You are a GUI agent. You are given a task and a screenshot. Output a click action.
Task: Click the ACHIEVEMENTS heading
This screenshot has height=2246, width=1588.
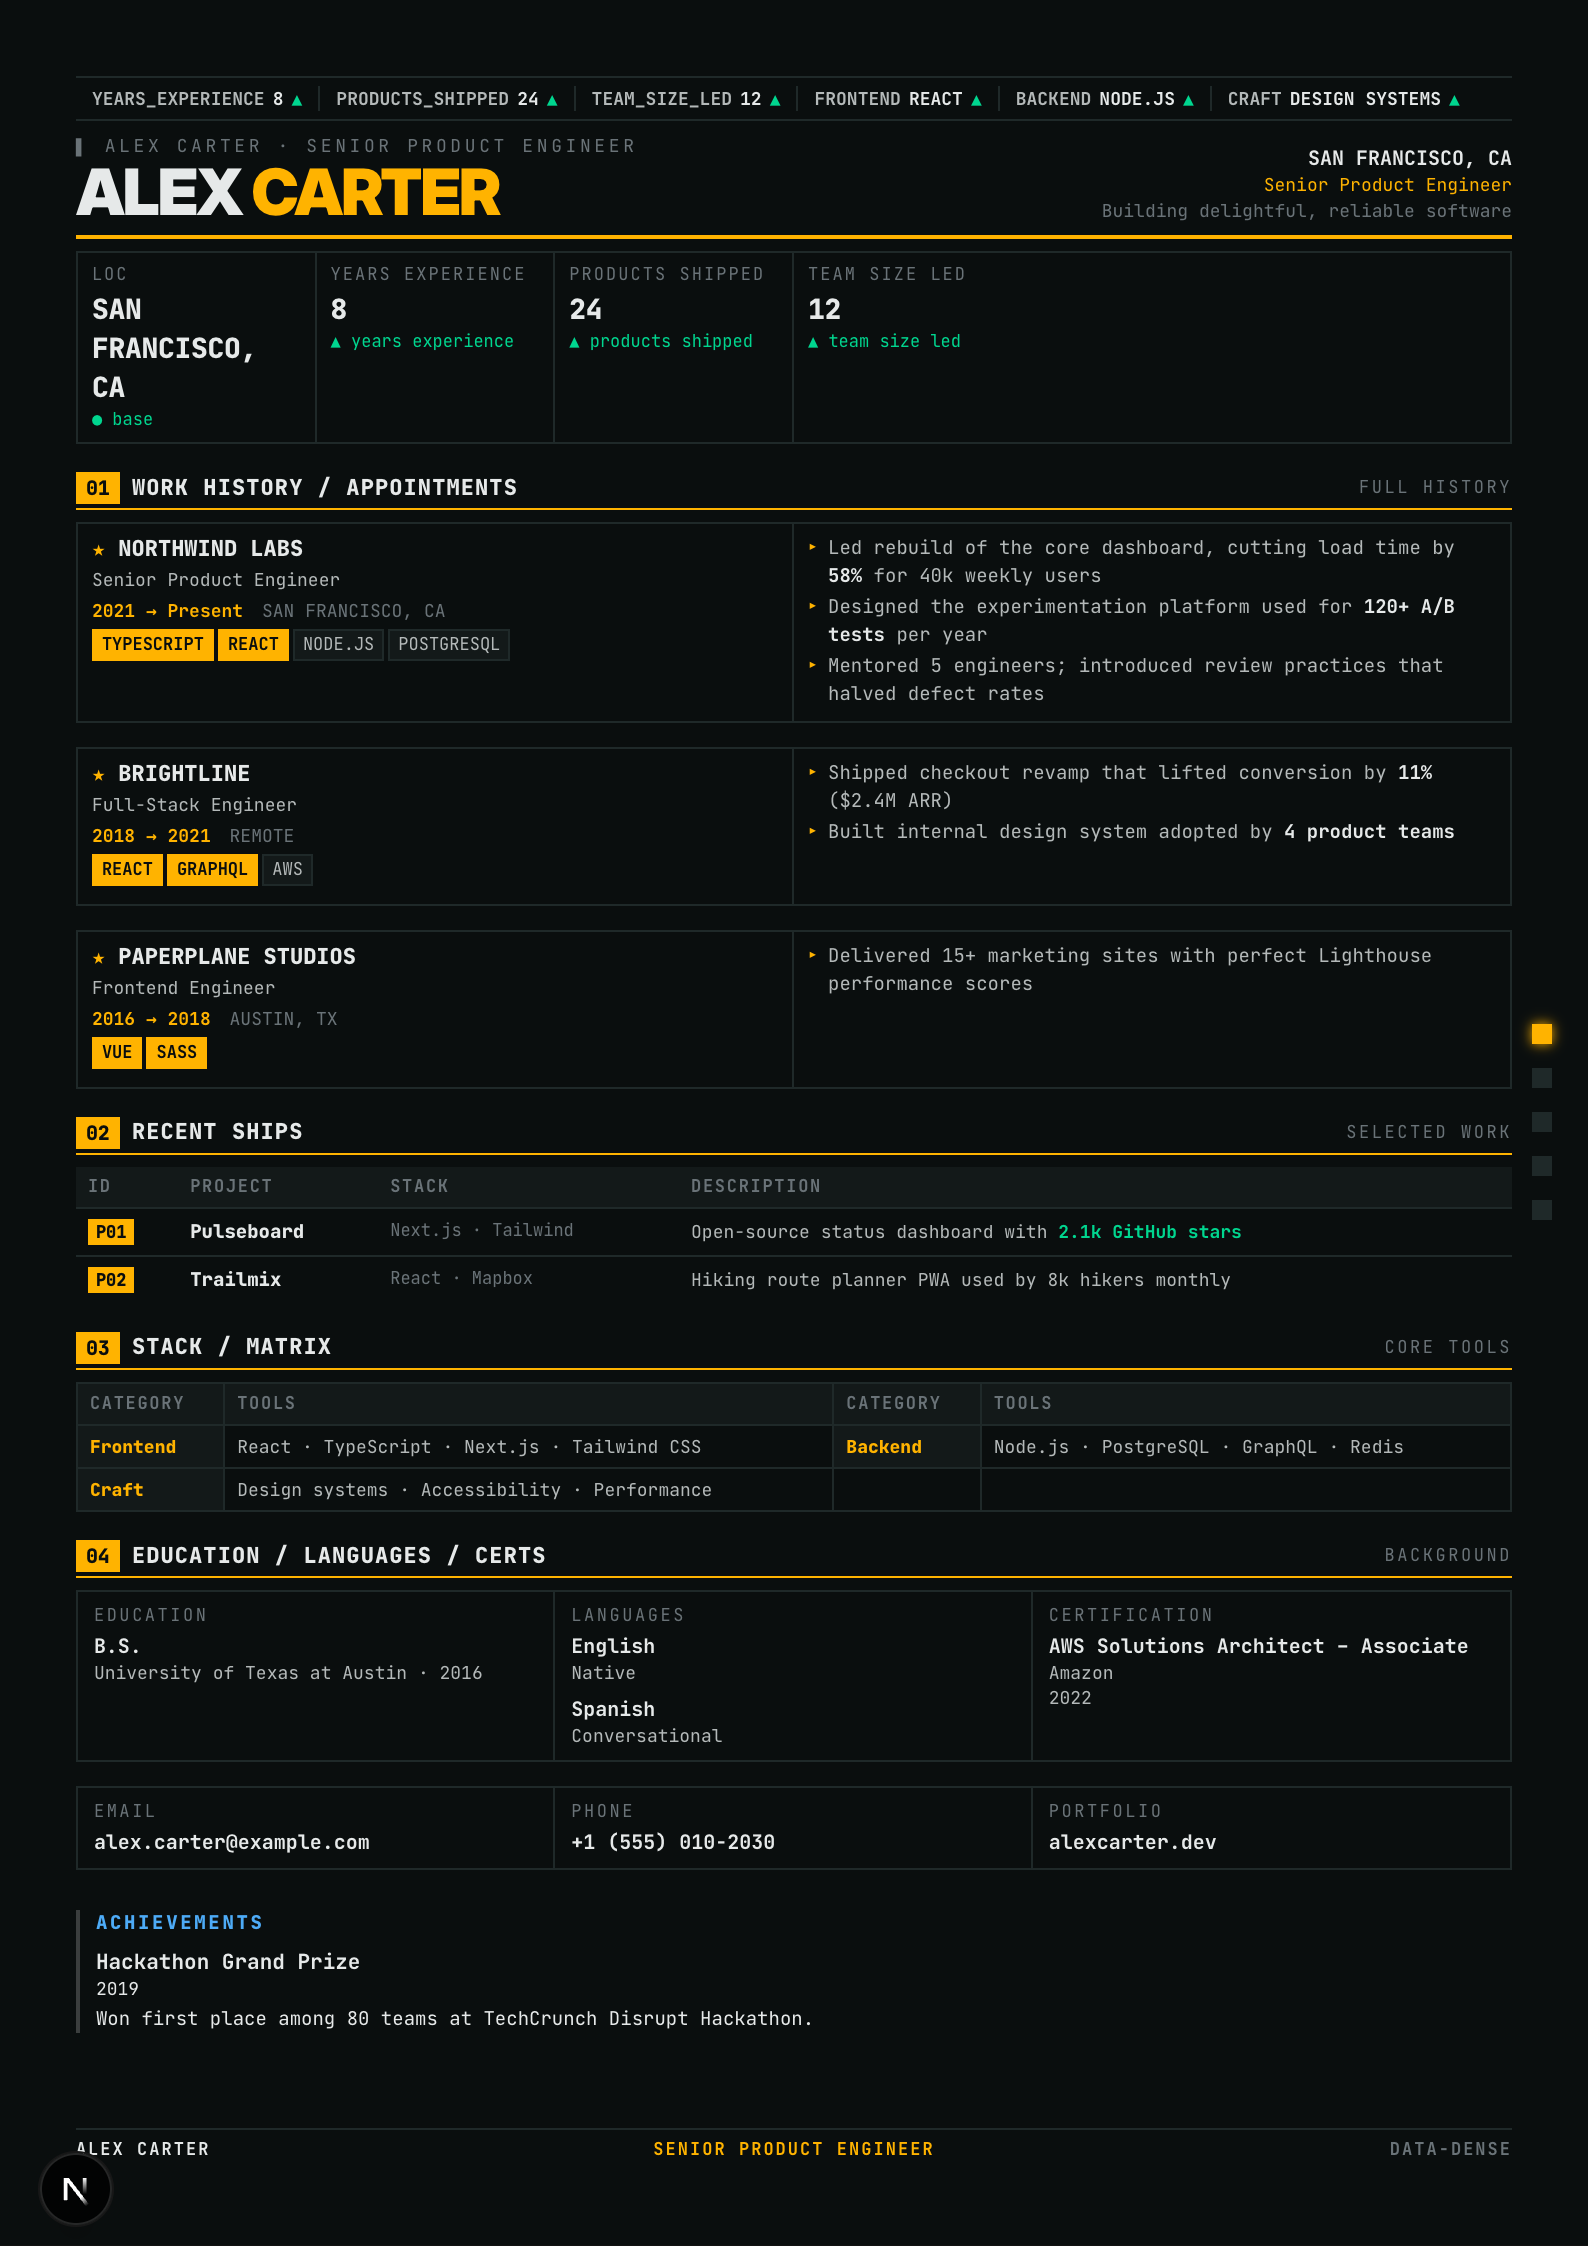coord(179,1922)
